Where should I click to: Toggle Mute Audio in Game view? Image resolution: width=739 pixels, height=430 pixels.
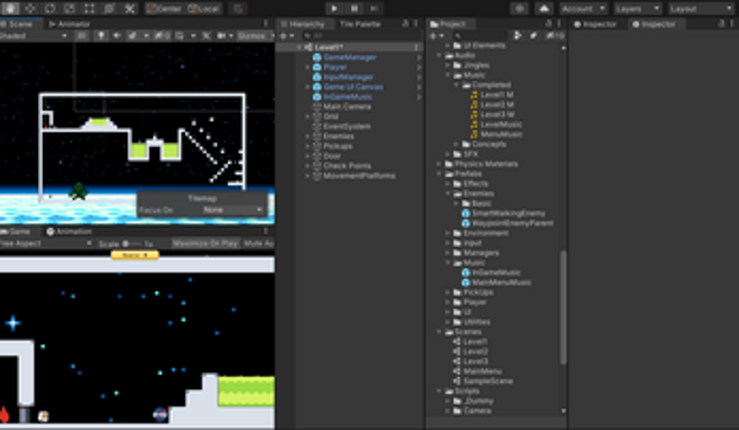258,244
